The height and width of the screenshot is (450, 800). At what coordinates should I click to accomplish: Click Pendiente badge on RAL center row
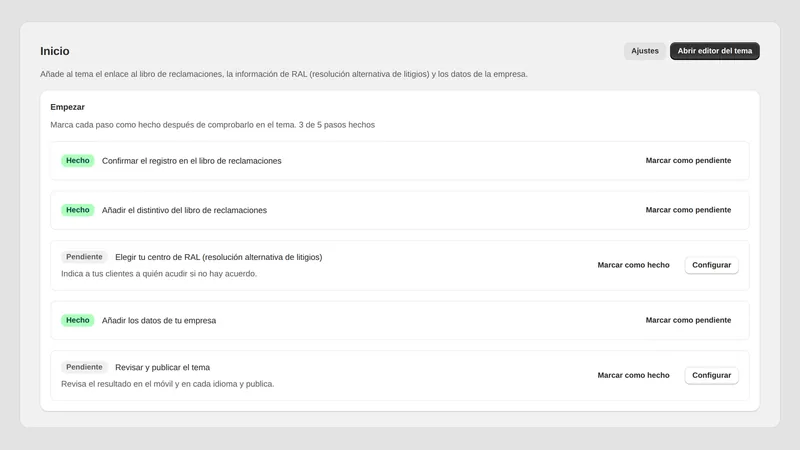84,257
